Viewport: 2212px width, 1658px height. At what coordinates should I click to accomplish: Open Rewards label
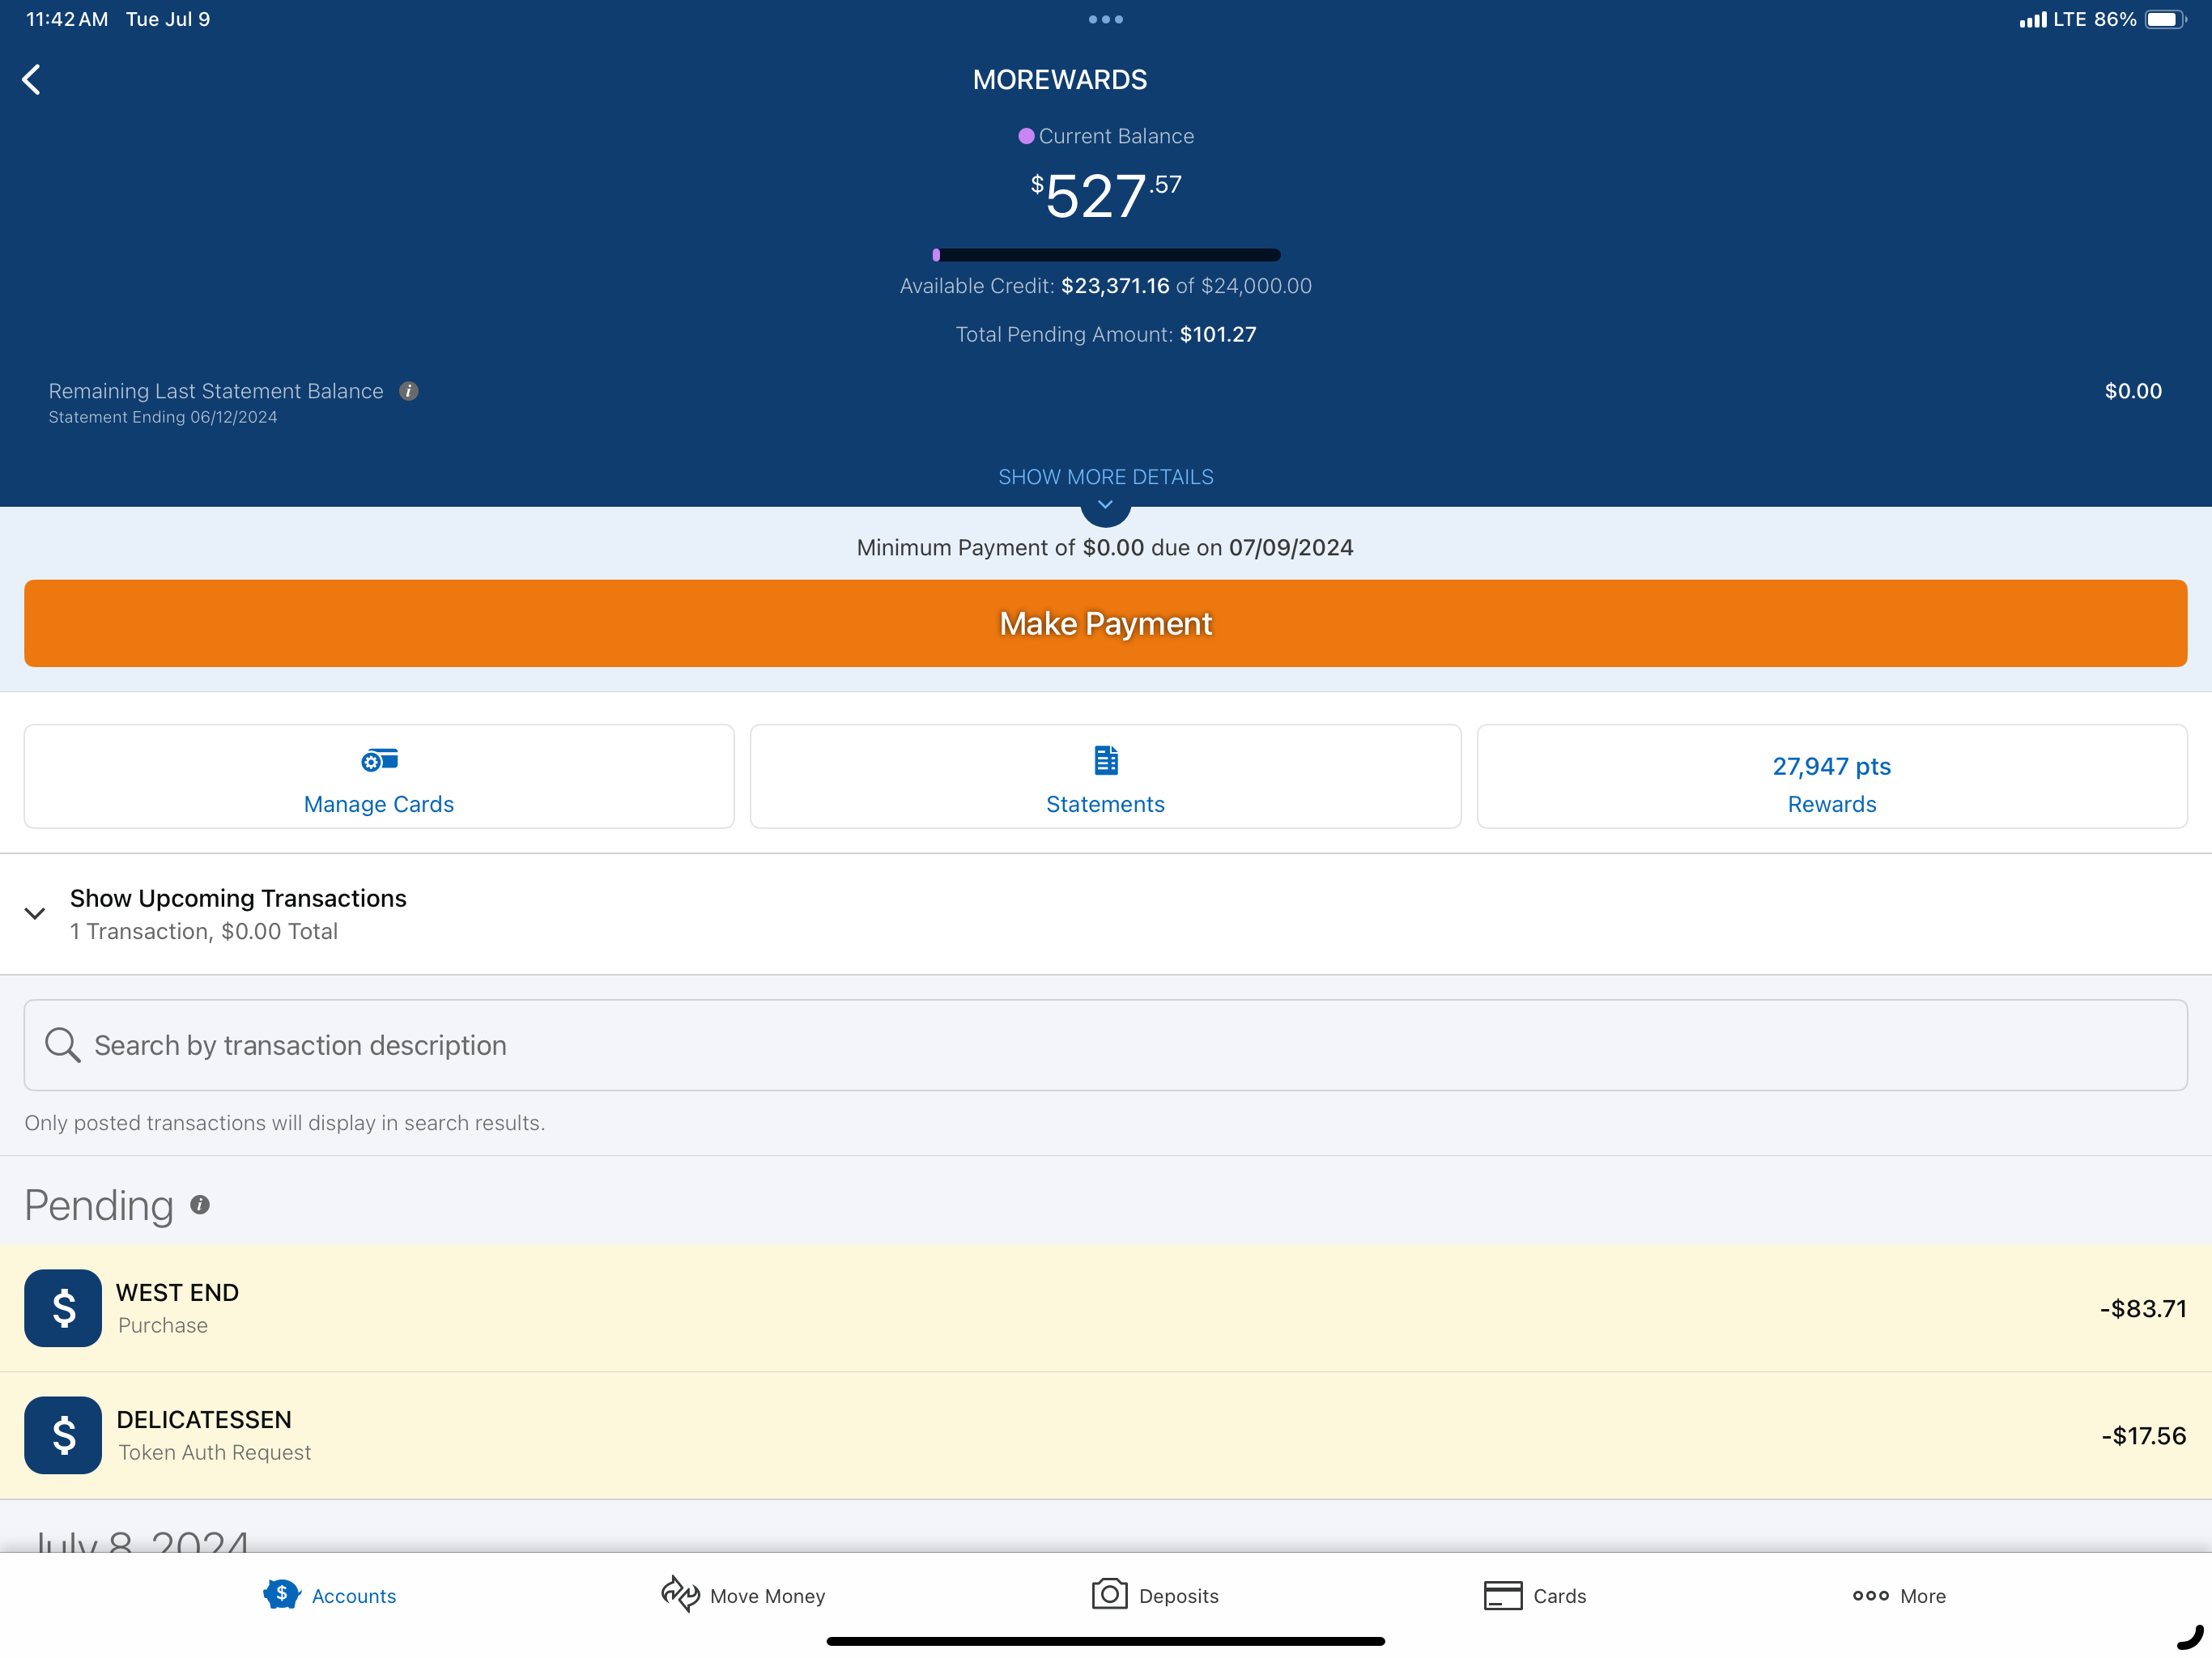pyautogui.click(x=1832, y=804)
